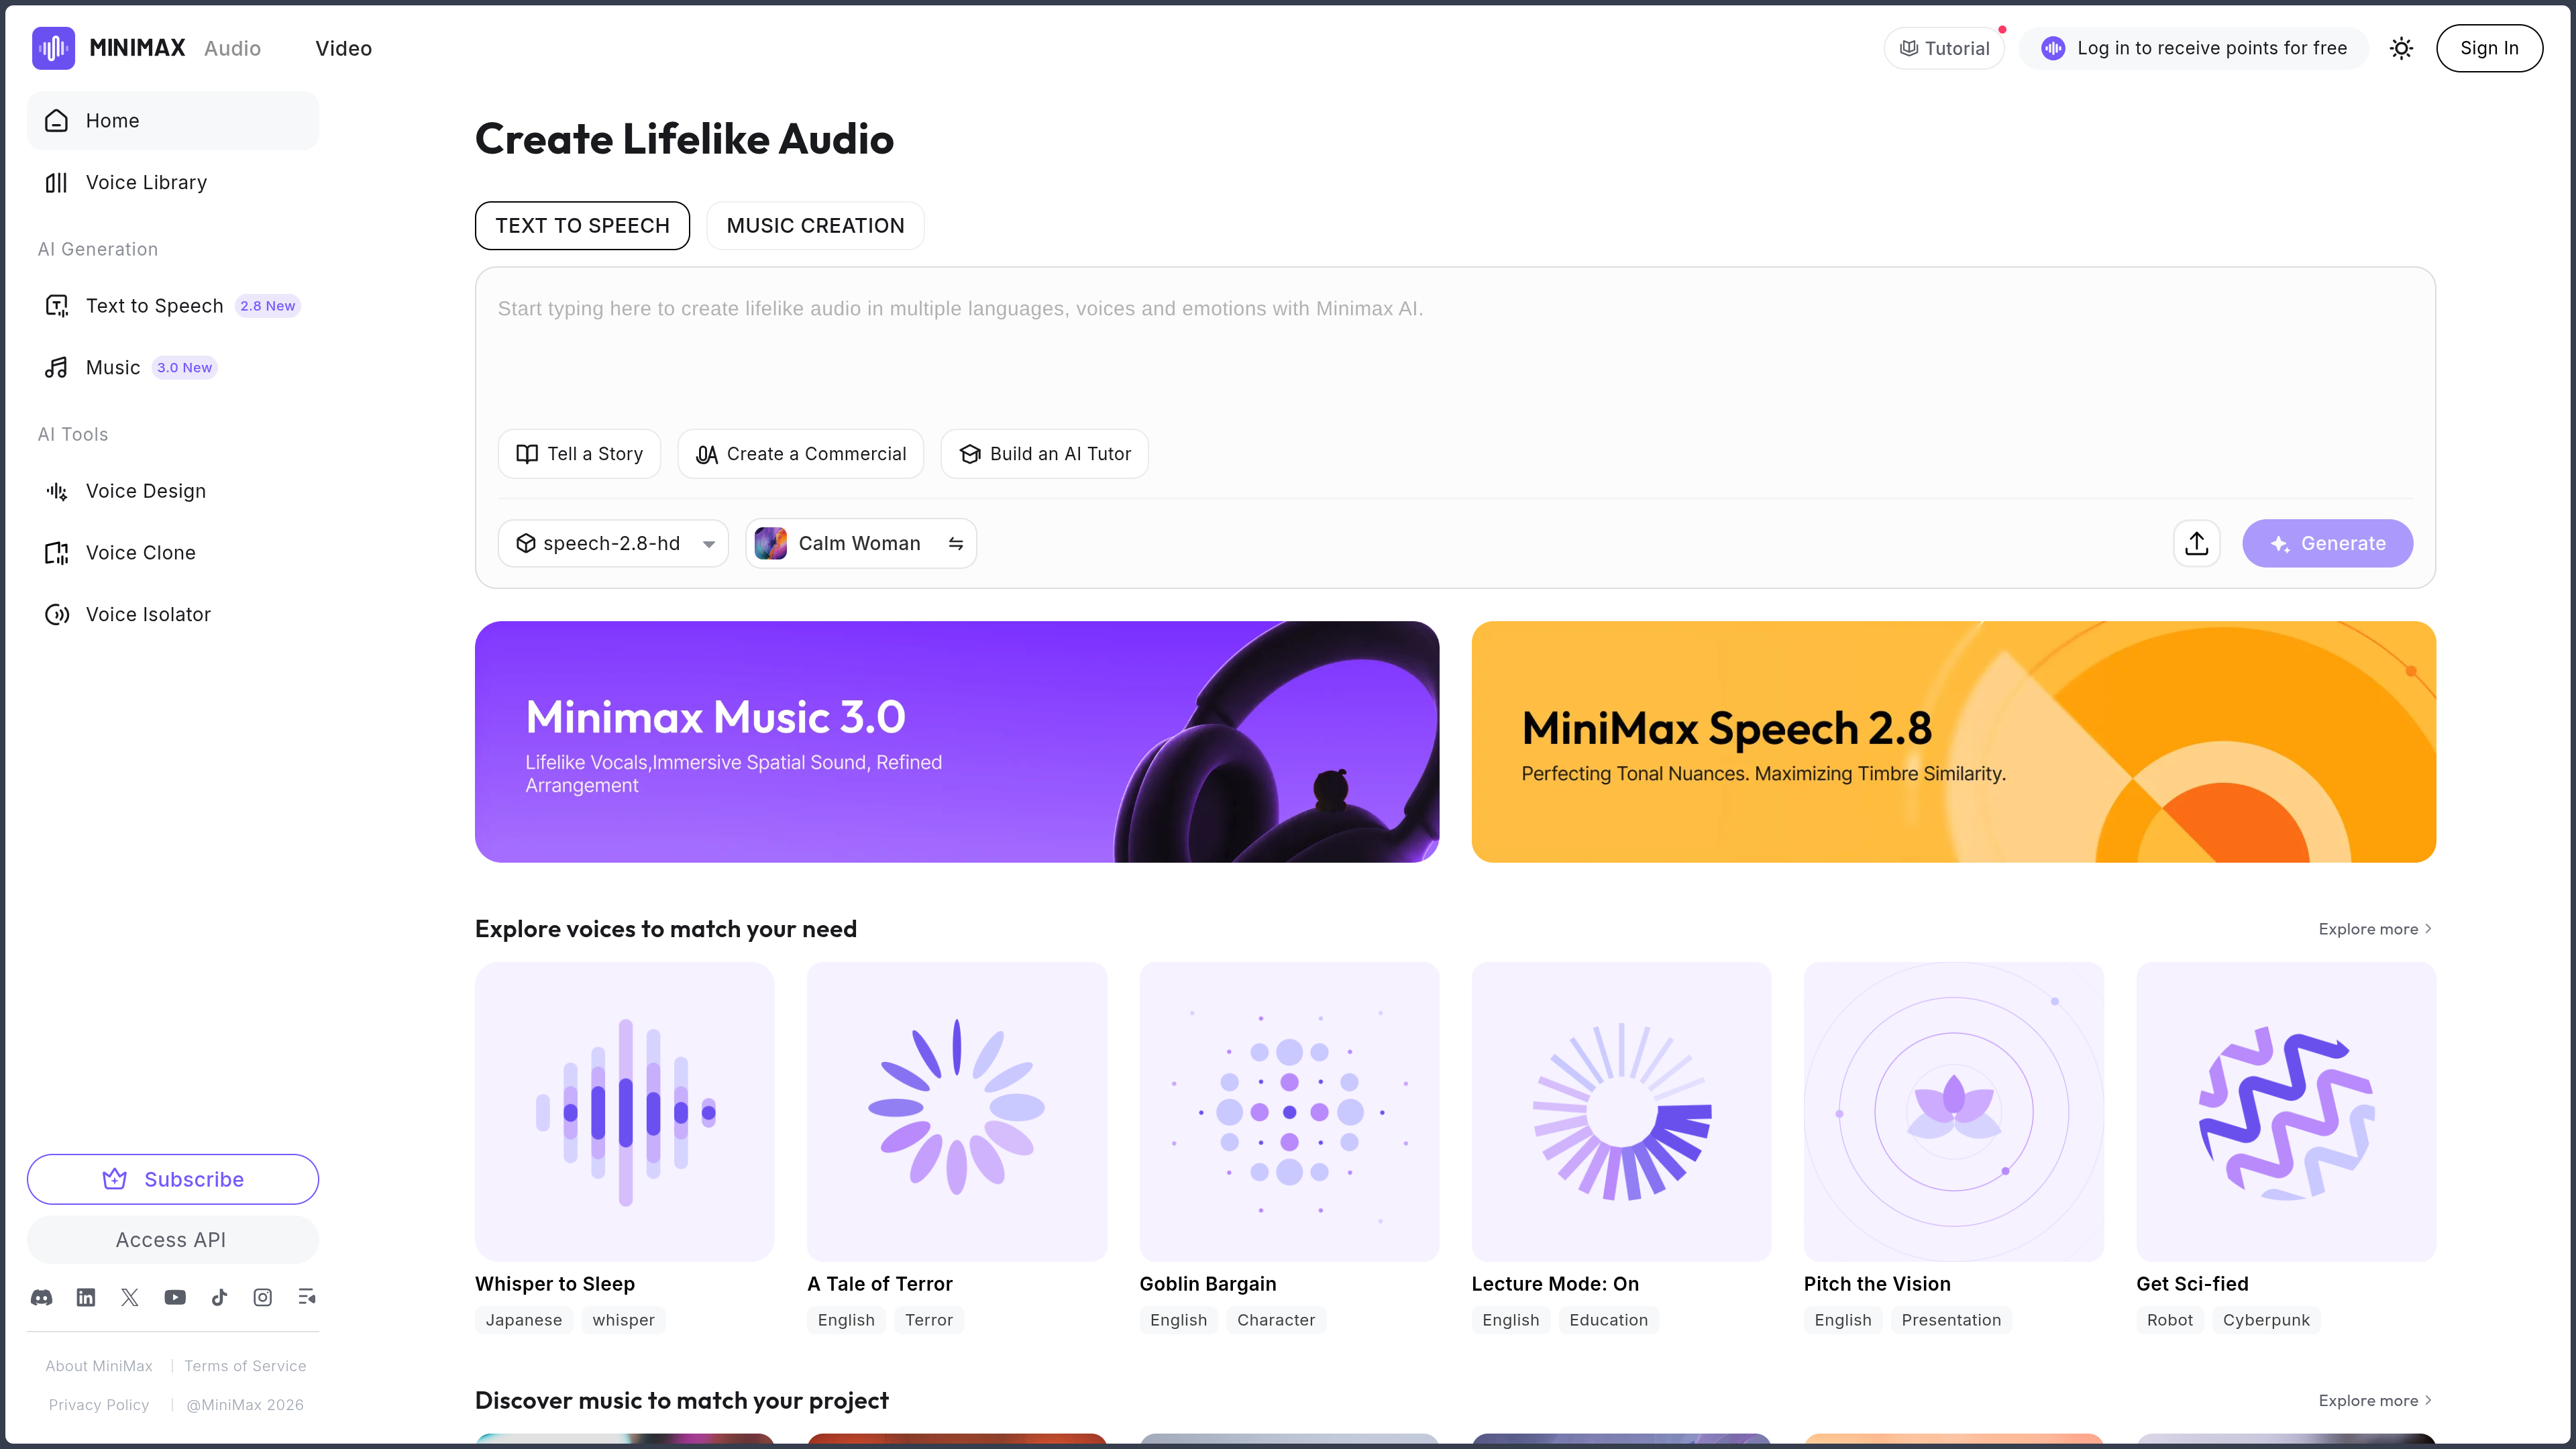2576x1449 pixels.
Task: Click the Lecture Mode: On card title
Action: click(1555, 1284)
